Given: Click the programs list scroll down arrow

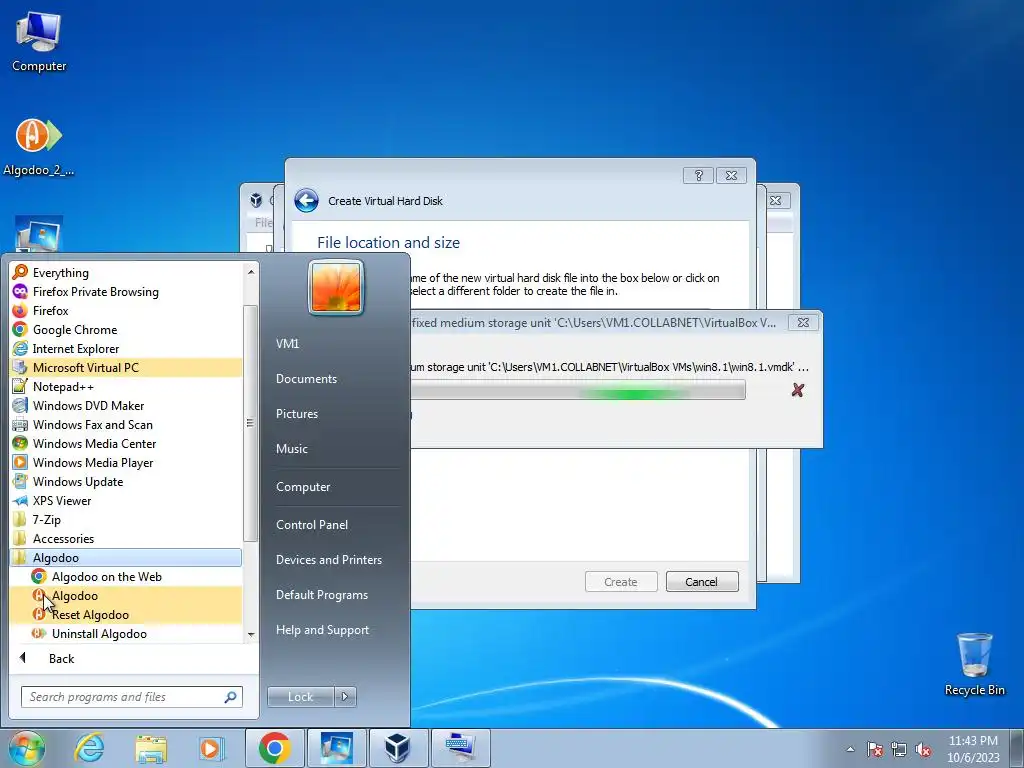Looking at the screenshot, I should (251, 634).
